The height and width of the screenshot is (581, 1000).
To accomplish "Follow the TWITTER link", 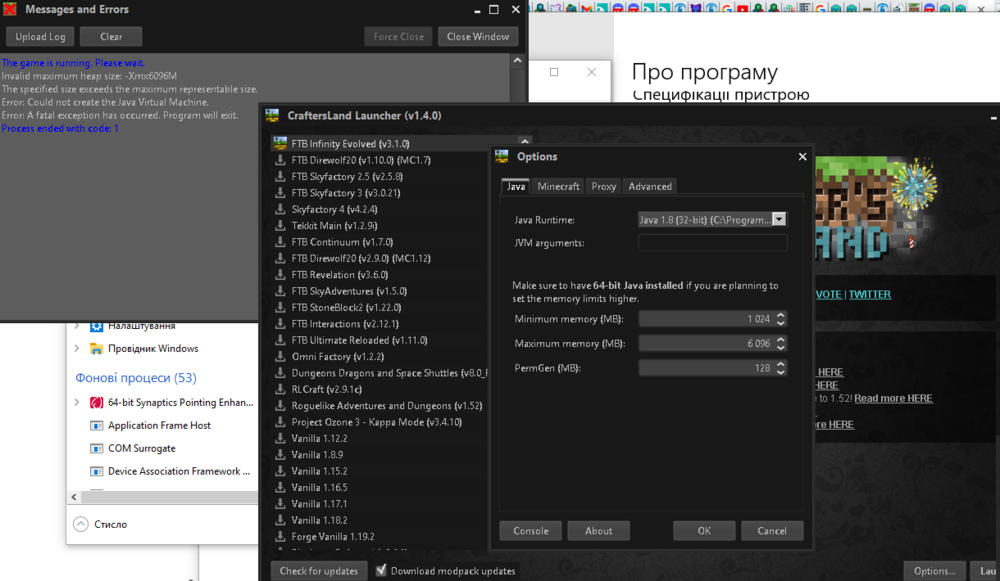I will point(870,295).
